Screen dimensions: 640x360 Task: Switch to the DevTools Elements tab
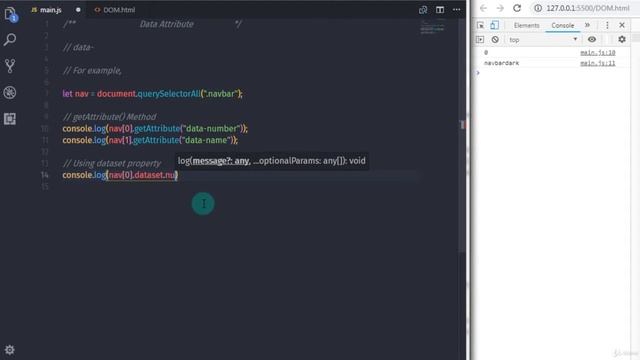click(527, 25)
